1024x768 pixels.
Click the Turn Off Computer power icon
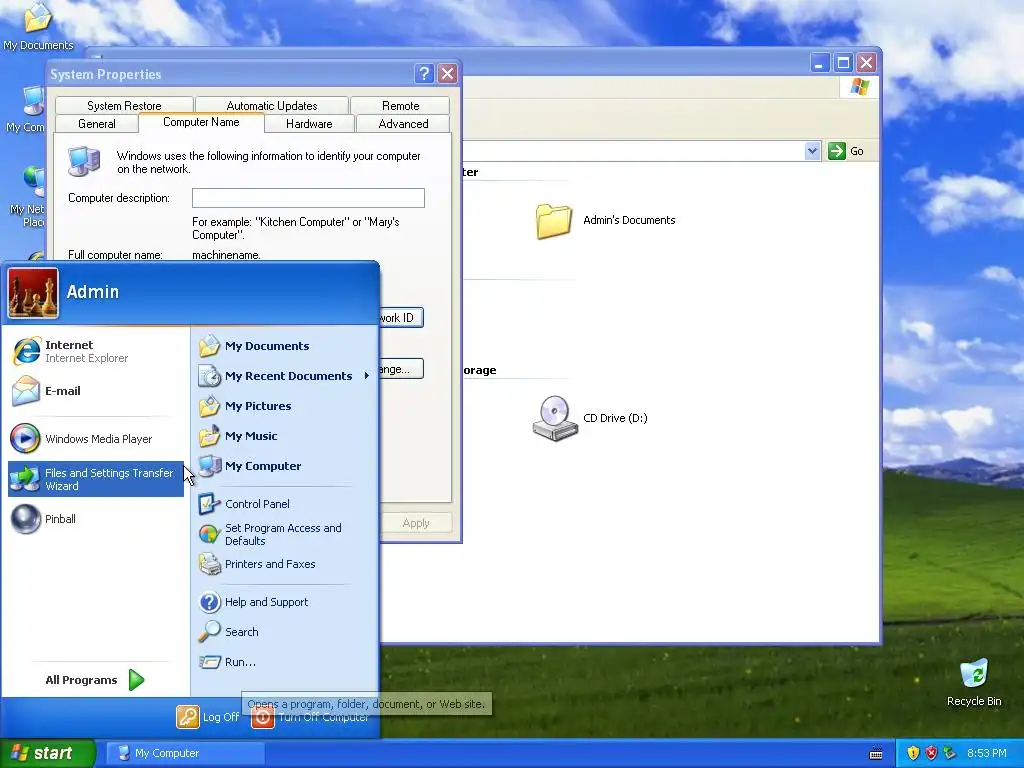pyautogui.click(x=263, y=718)
